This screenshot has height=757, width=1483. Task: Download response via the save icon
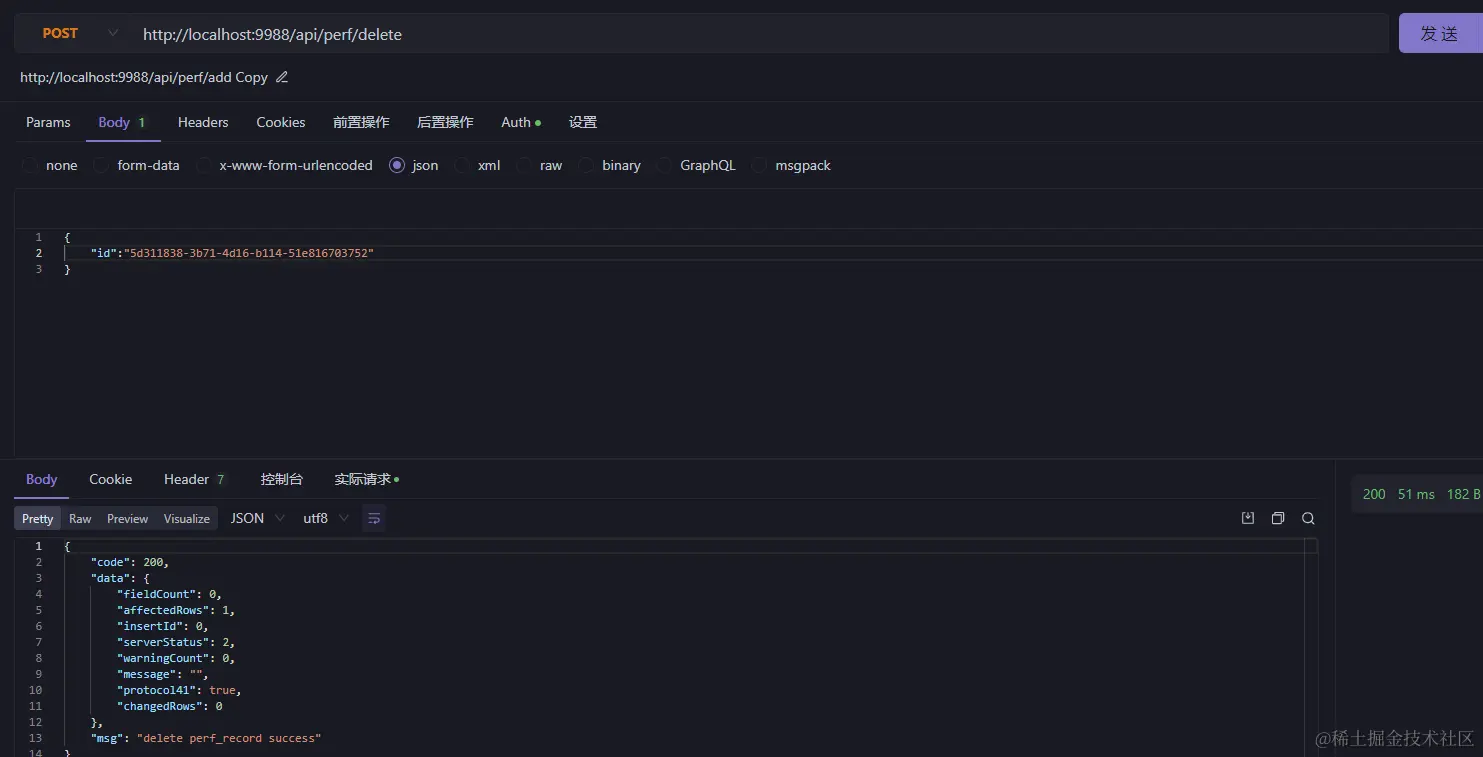(x=1248, y=518)
